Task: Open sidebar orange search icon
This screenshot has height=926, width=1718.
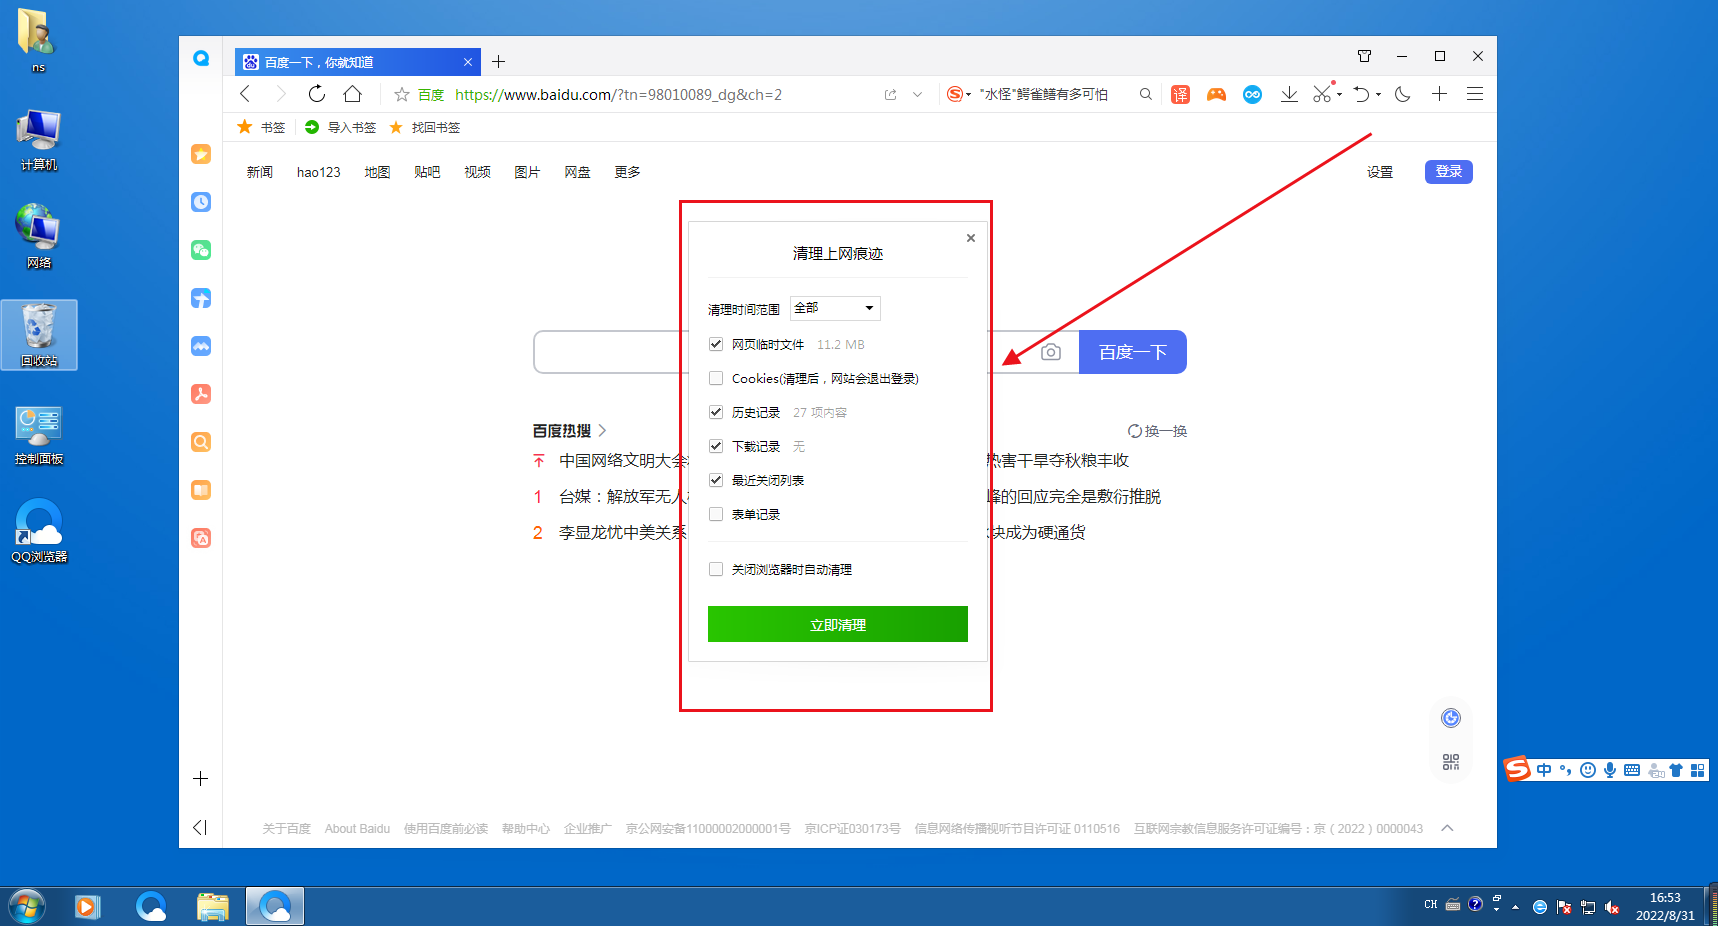Action: (x=201, y=442)
